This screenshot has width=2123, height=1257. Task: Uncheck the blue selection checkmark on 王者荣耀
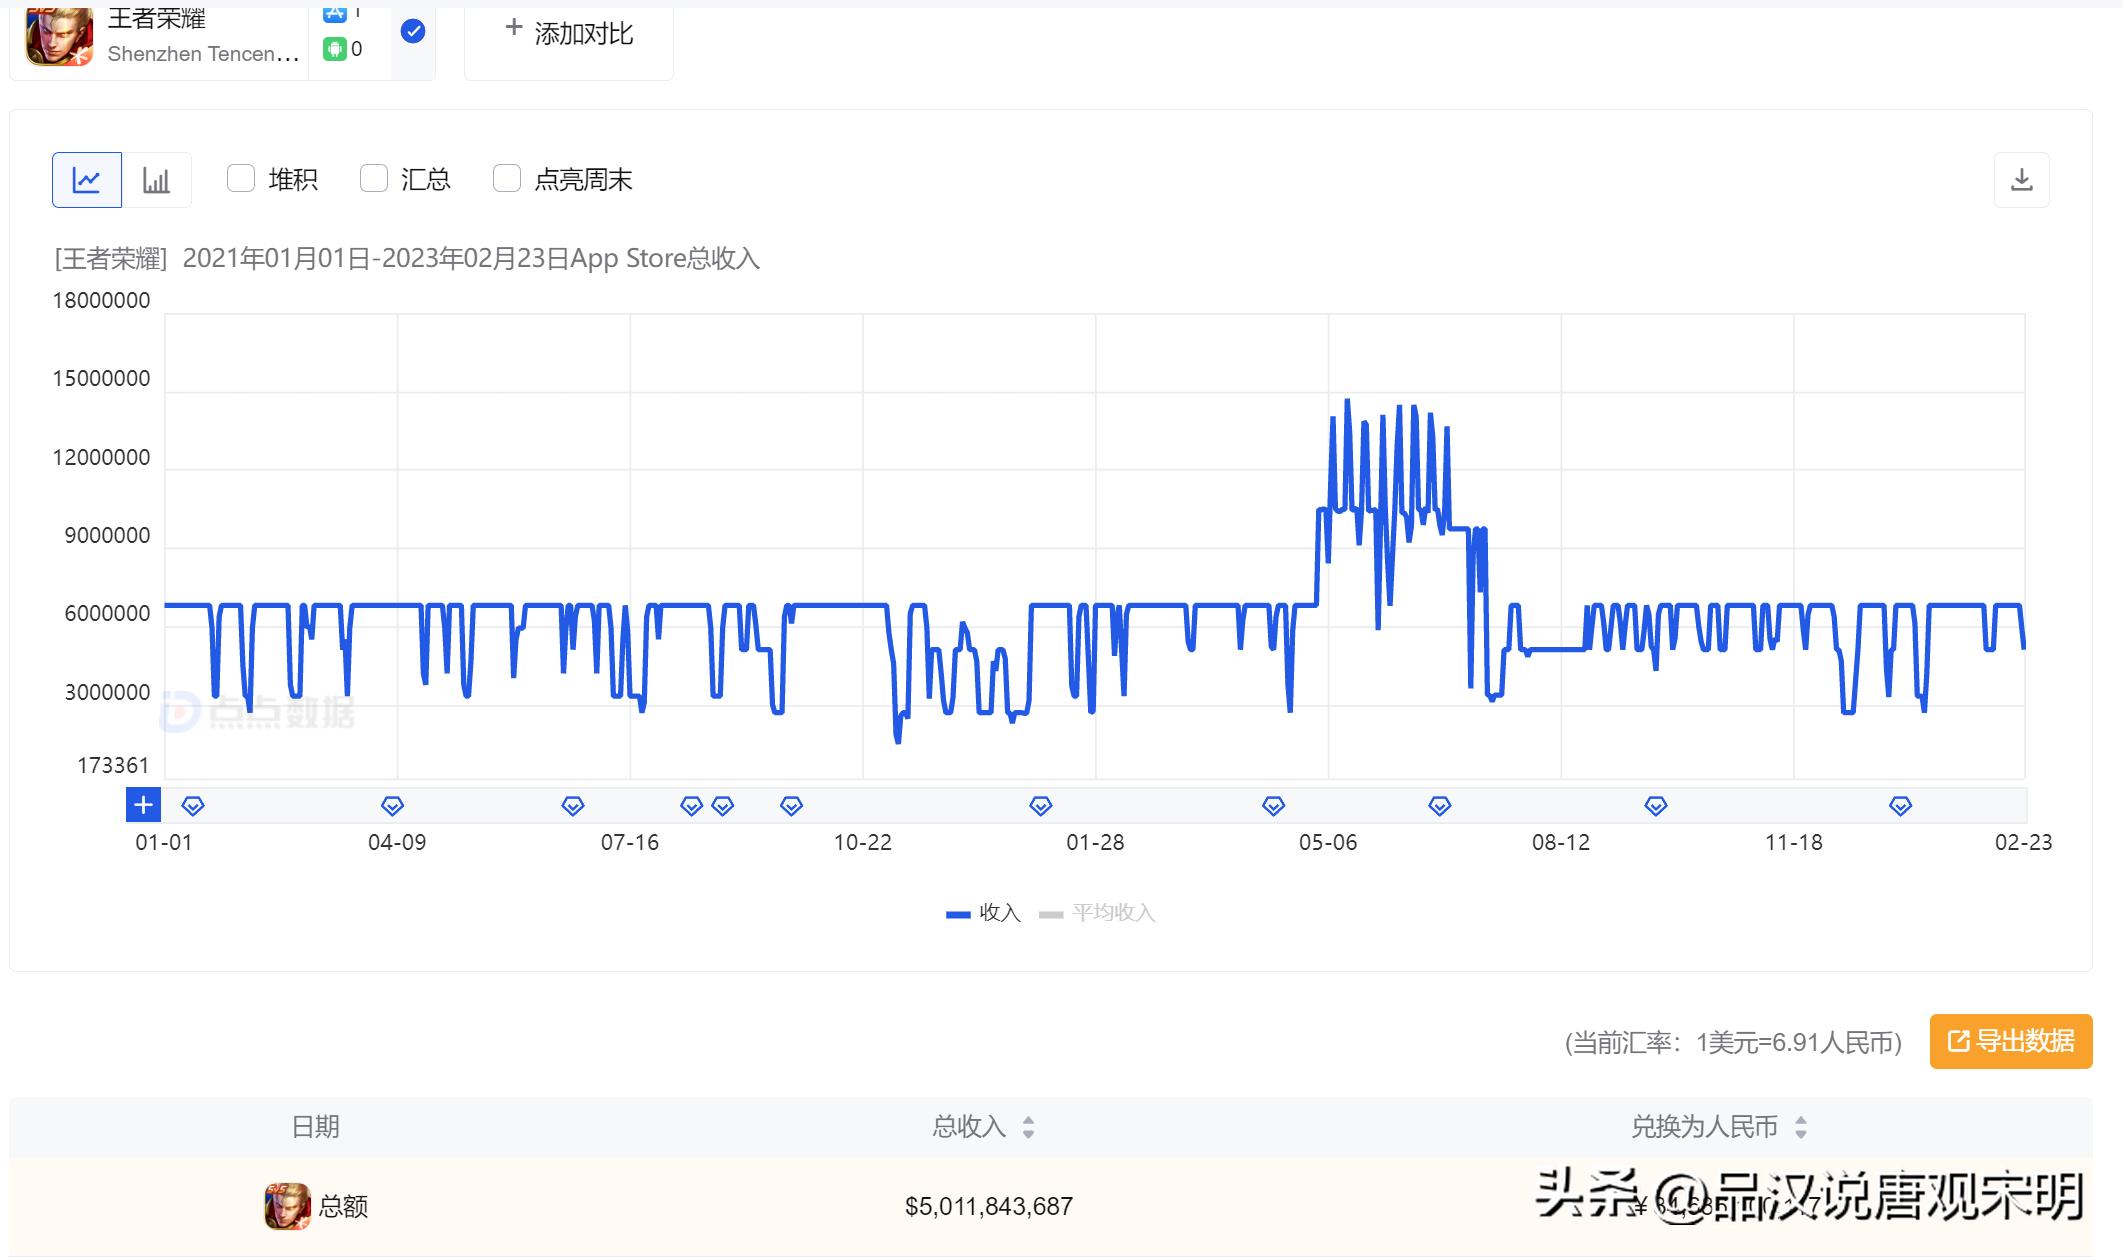411,32
